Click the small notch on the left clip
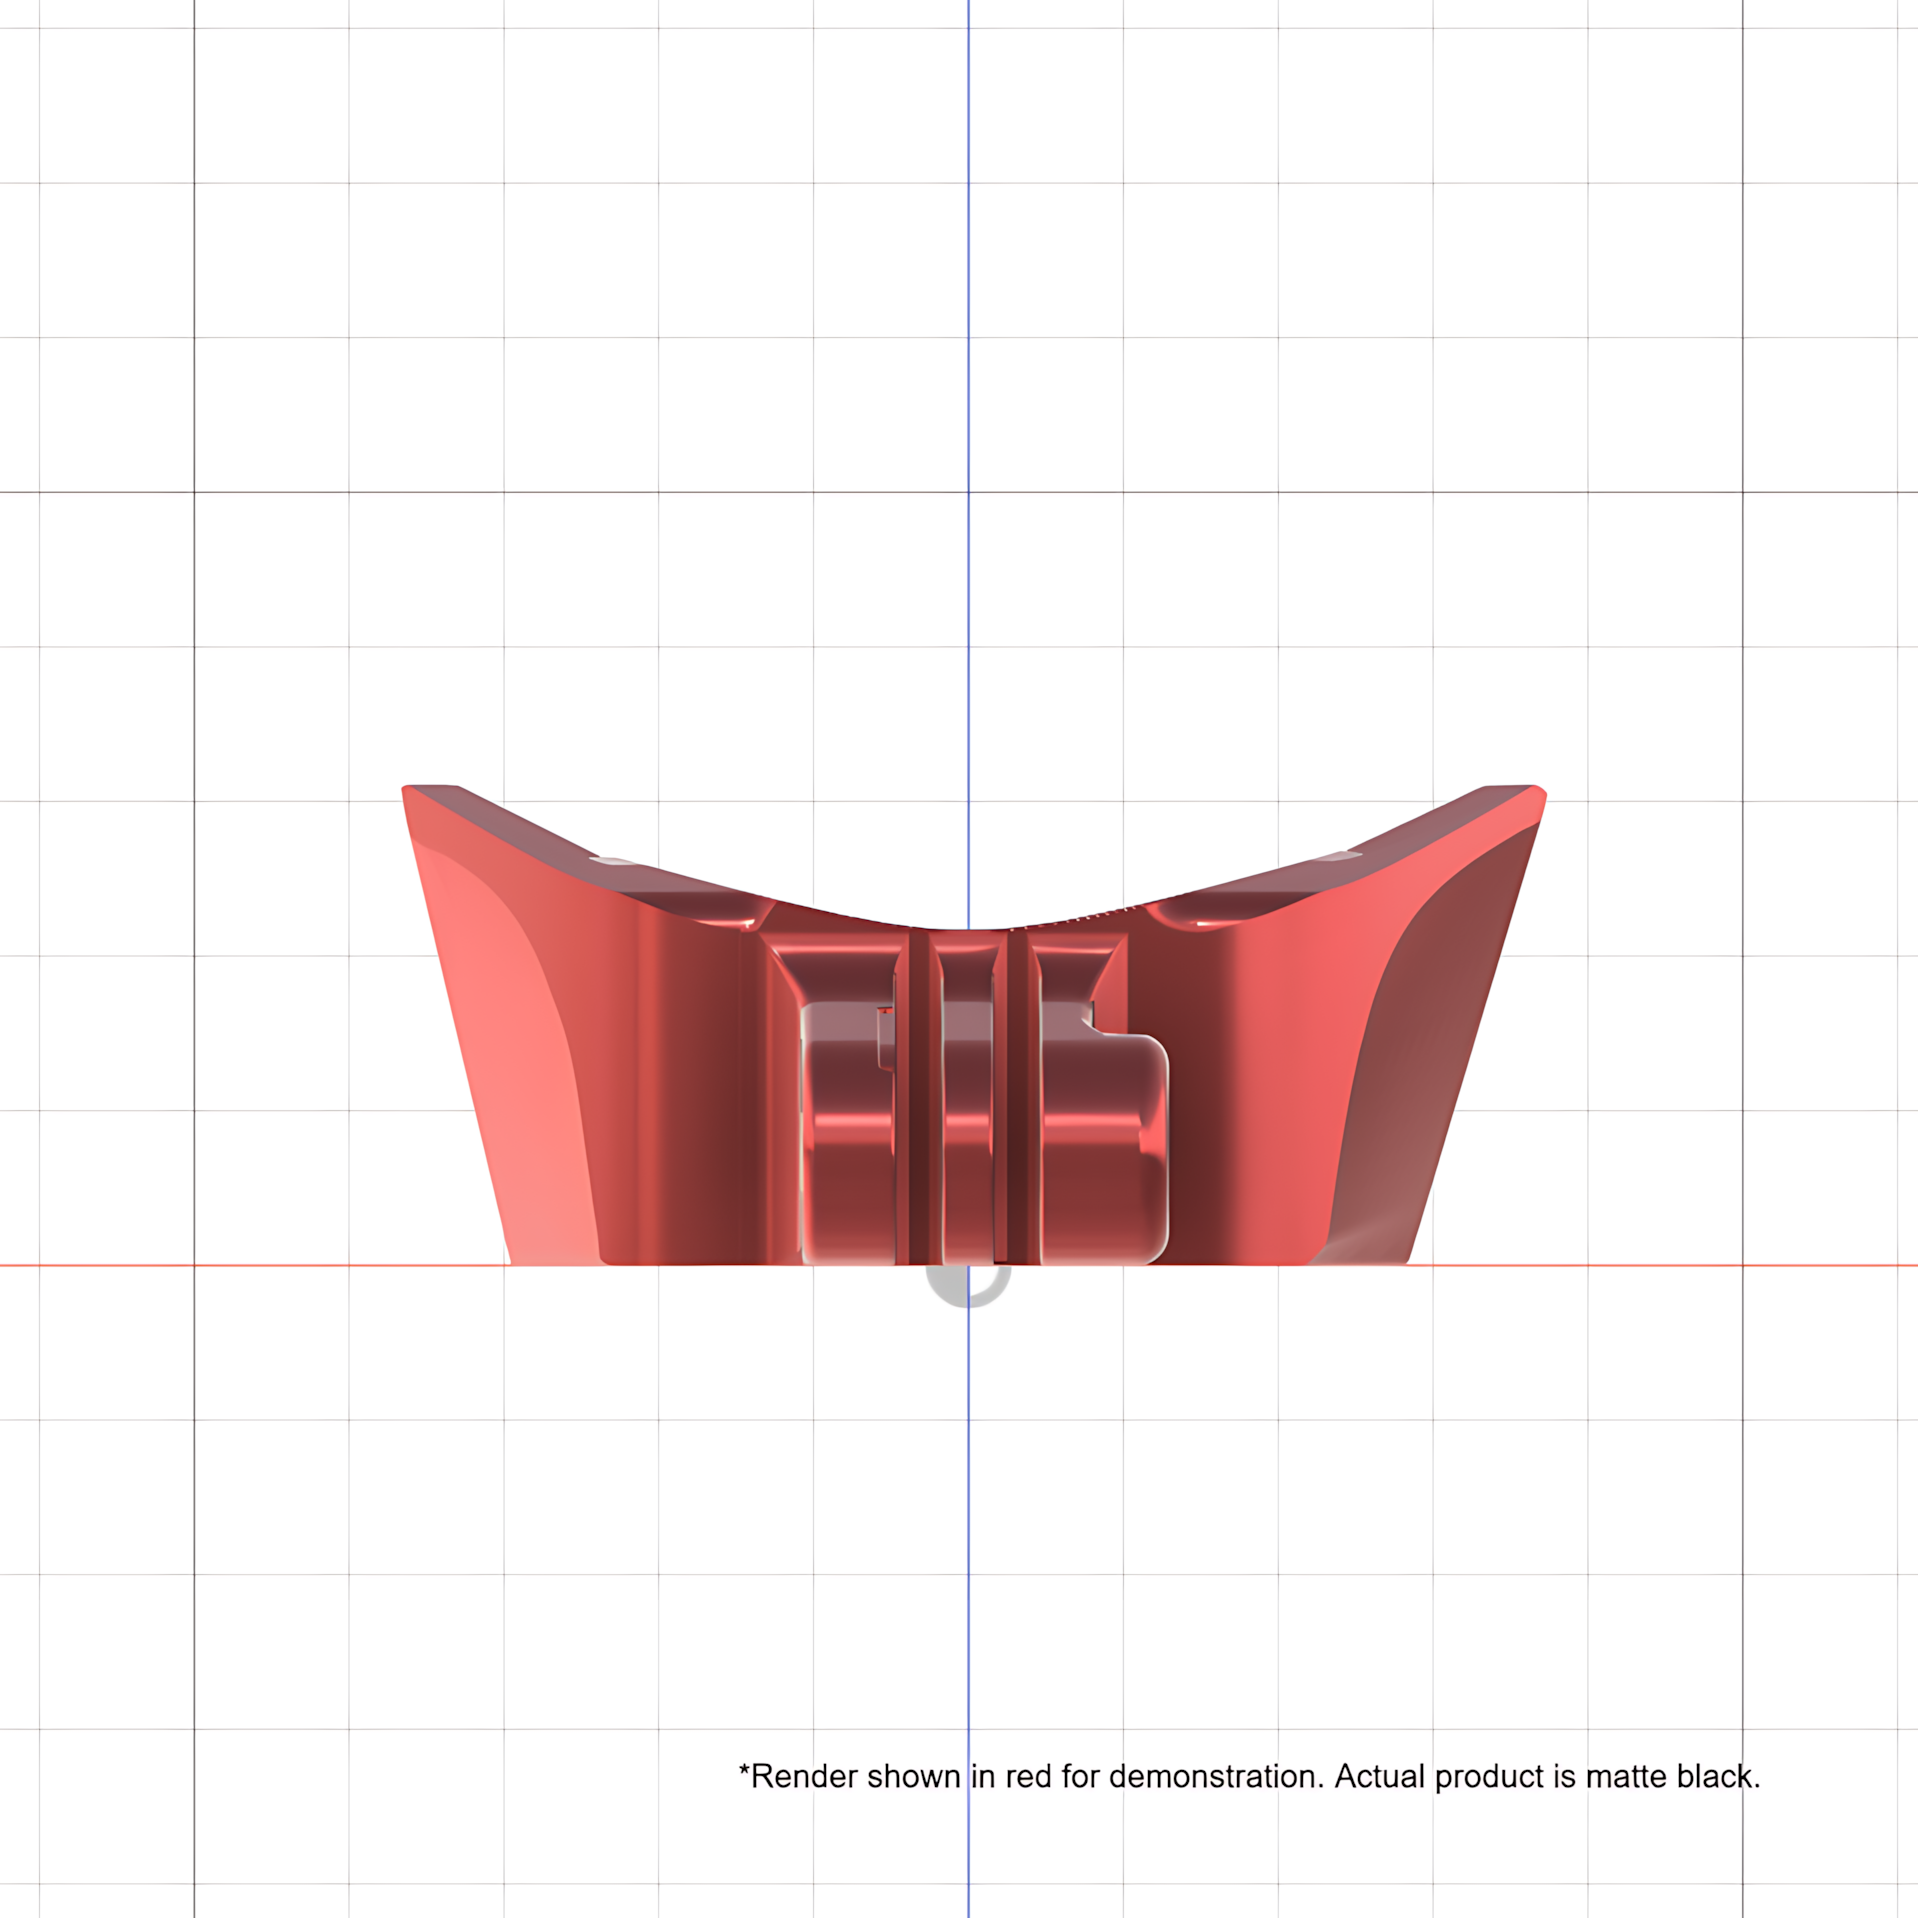The height and width of the screenshot is (1918, 1918). (885, 1039)
